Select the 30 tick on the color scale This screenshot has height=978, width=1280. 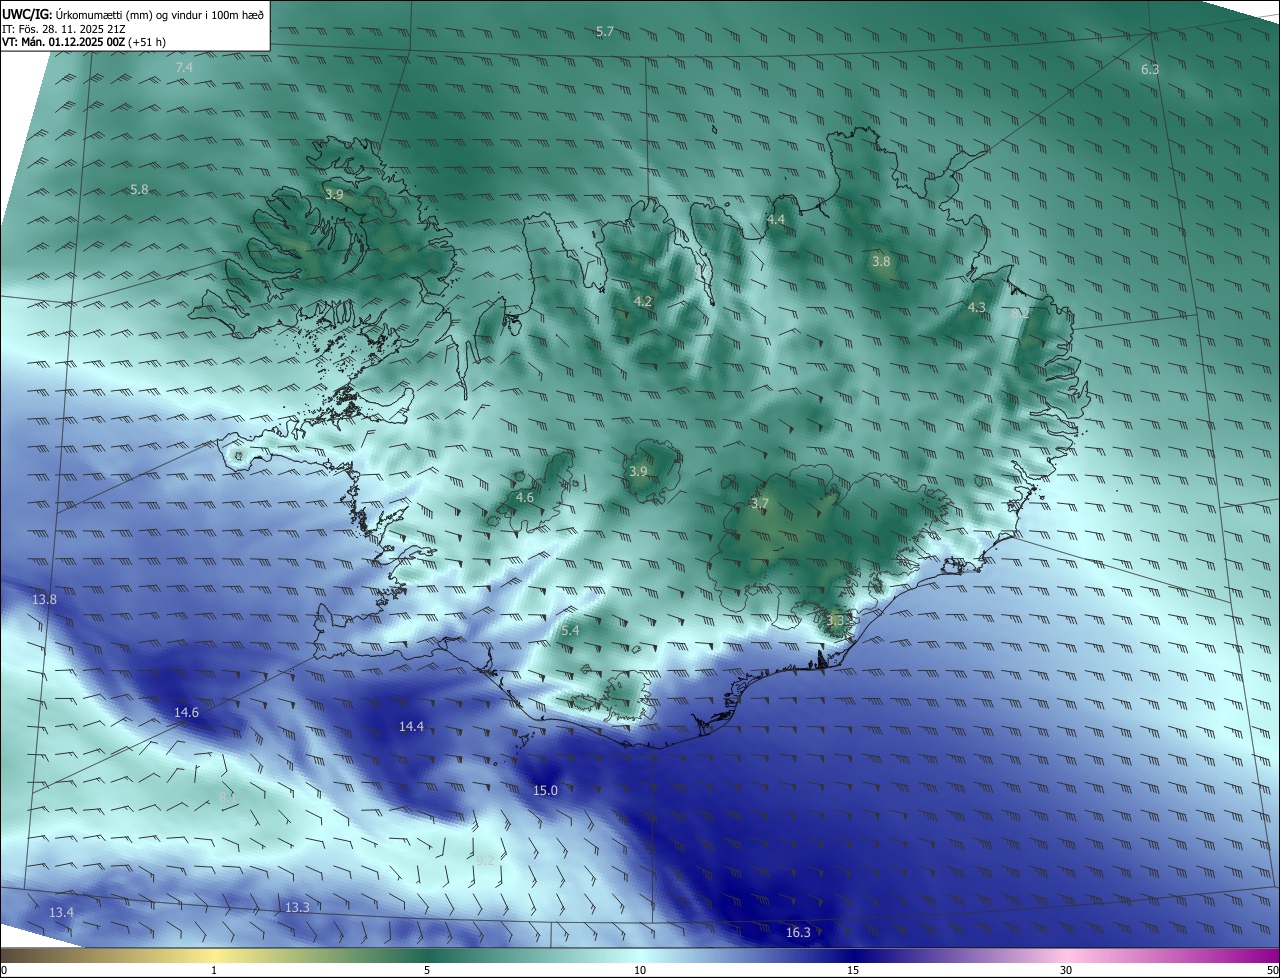coord(1066,970)
